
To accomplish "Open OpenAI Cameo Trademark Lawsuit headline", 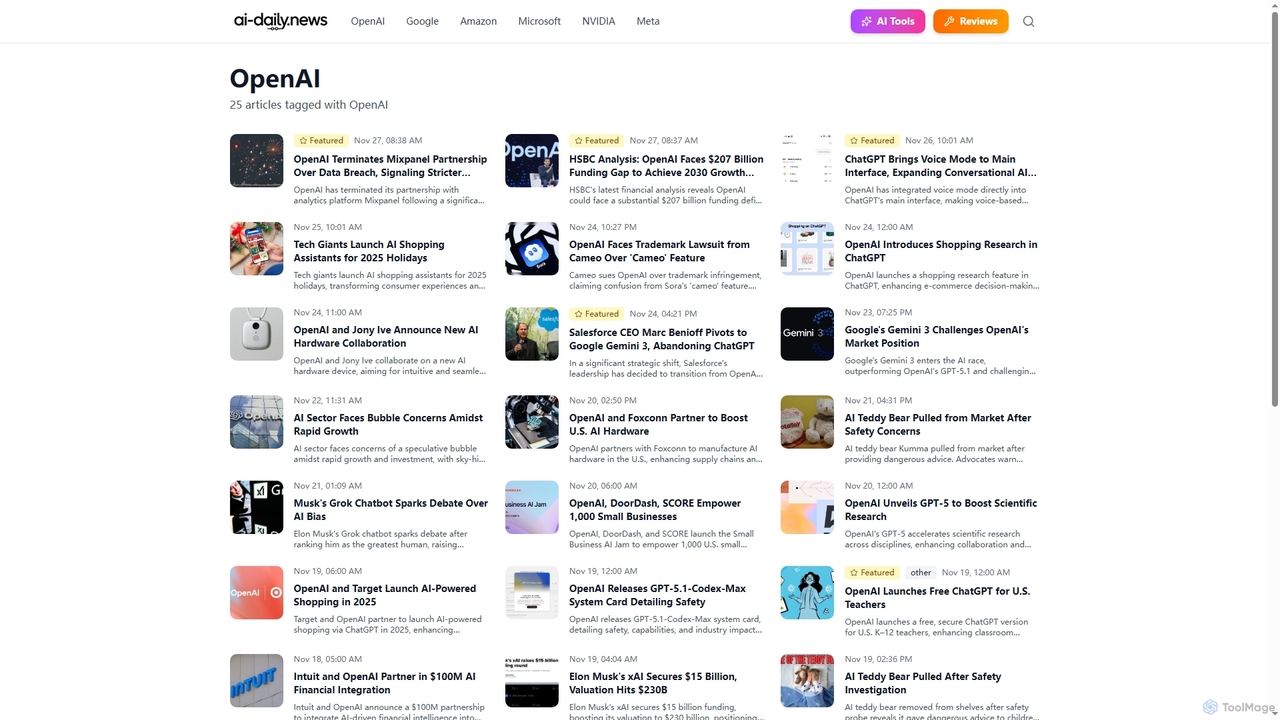I will (660, 251).
